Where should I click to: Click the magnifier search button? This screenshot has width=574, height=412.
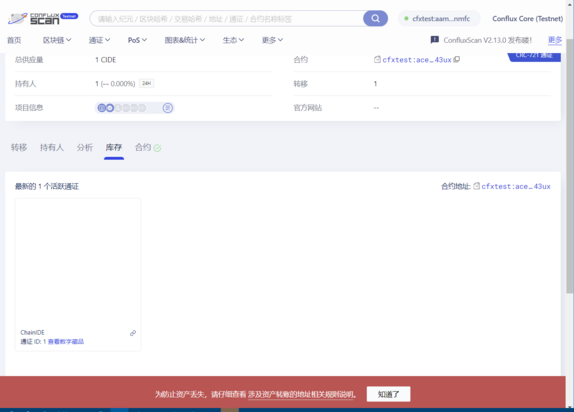coord(375,18)
